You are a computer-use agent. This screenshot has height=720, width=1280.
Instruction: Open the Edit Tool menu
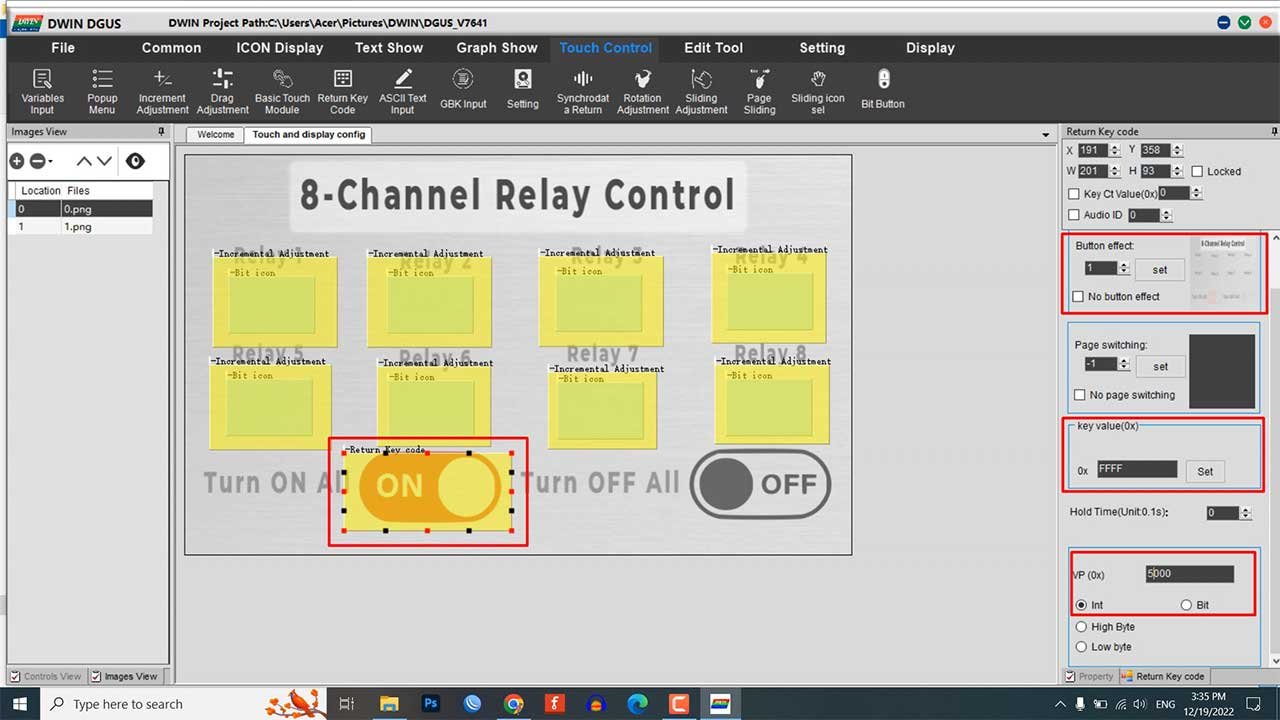(x=713, y=48)
